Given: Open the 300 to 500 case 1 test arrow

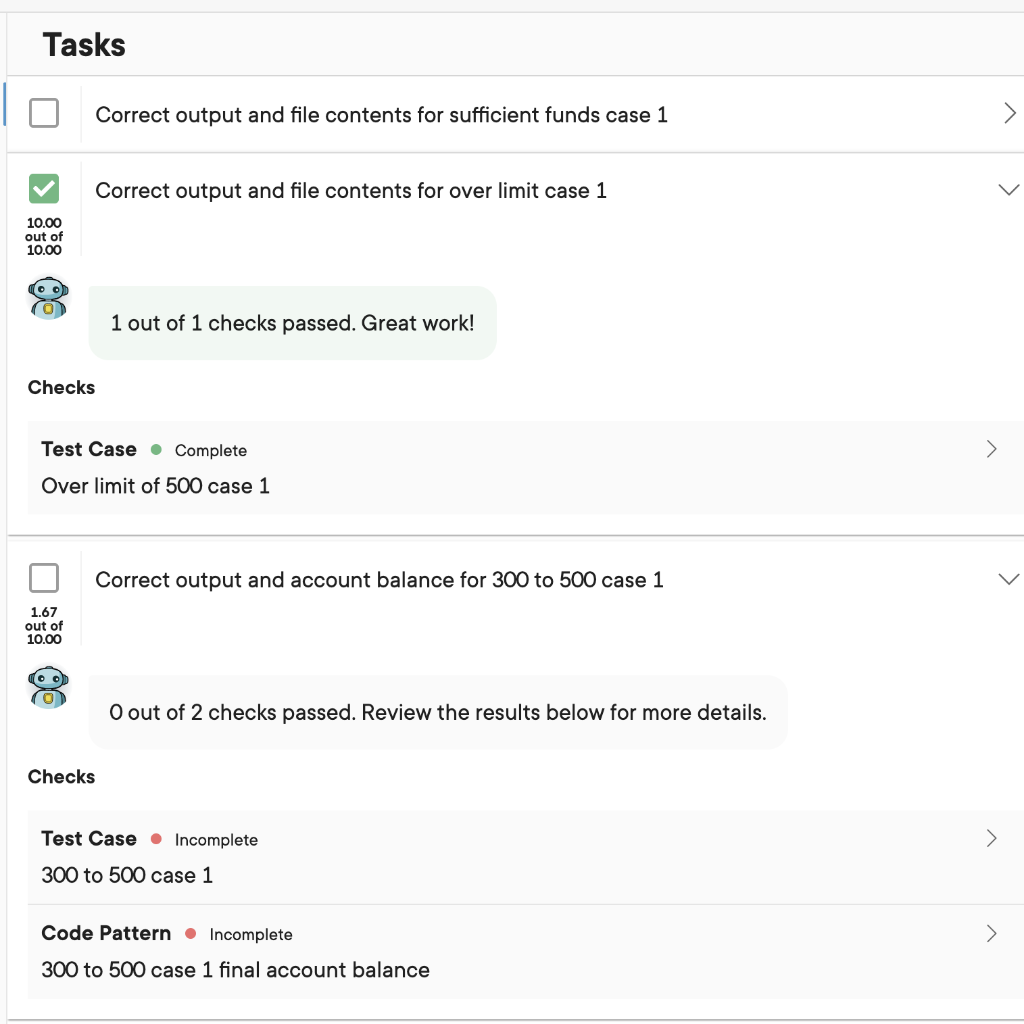Looking at the screenshot, I should coord(991,839).
